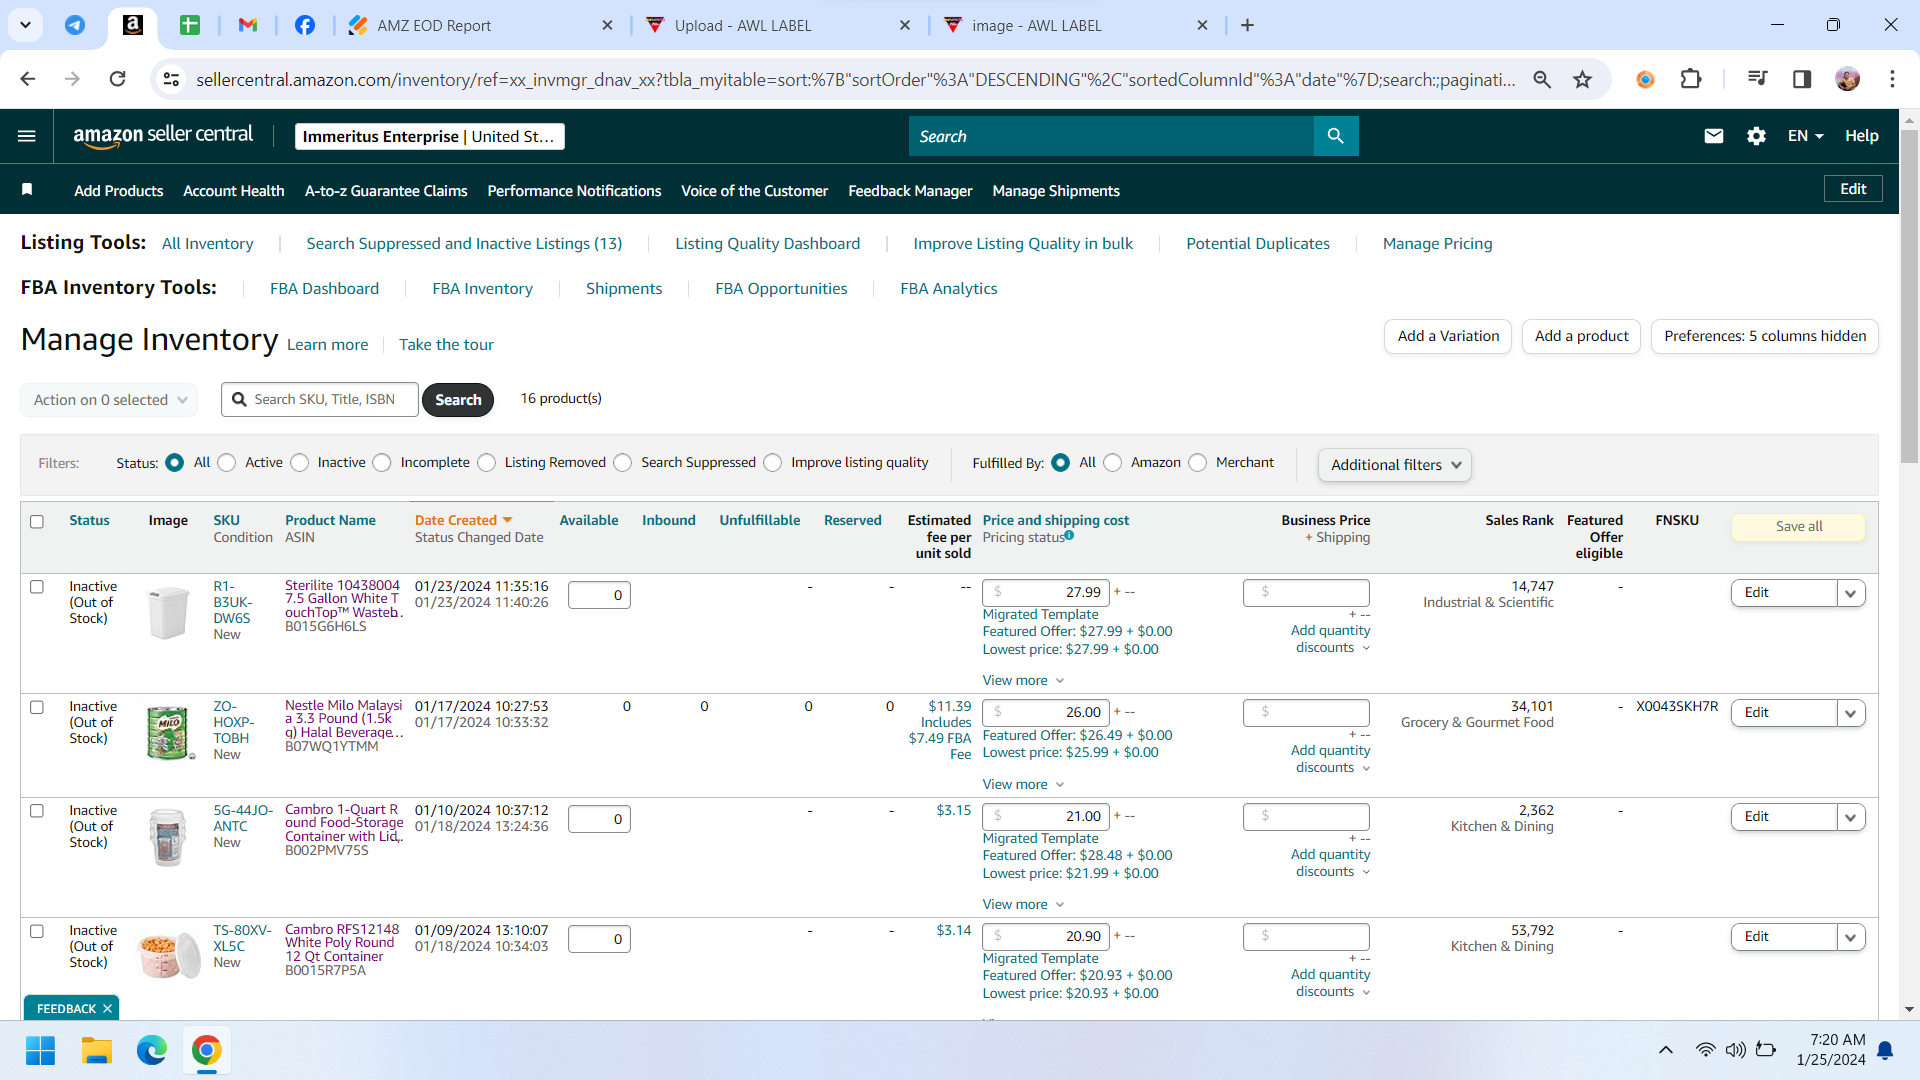This screenshot has height=1080, width=1920.
Task: Click the Chrome profile avatar
Action: (1848, 79)
